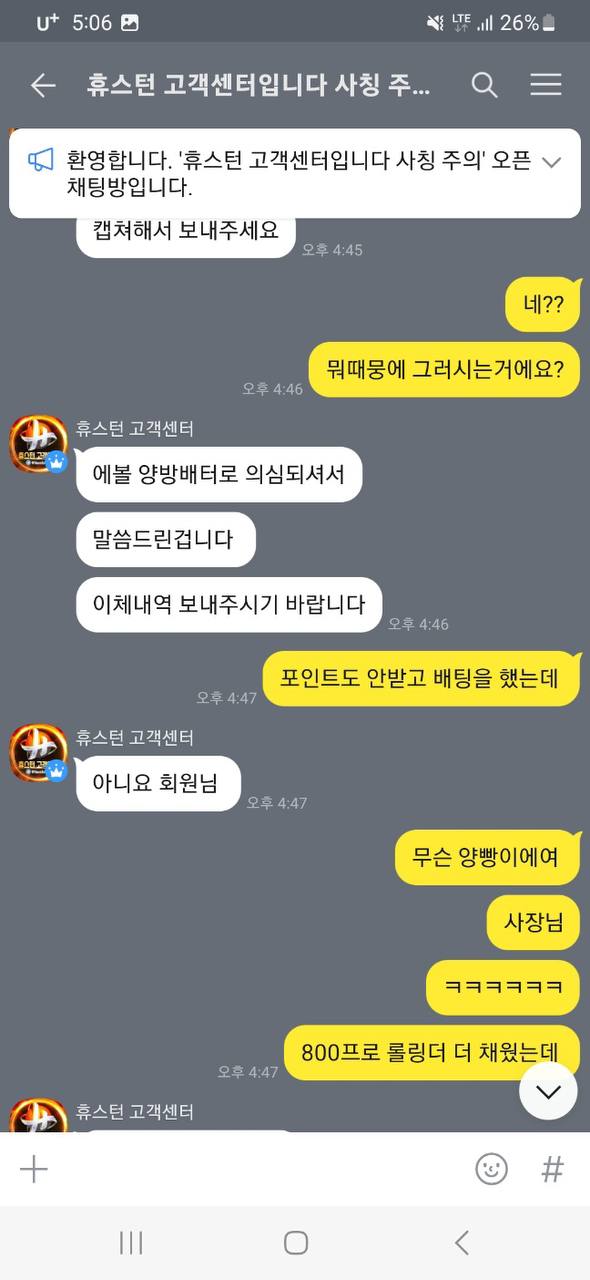
Task: Open chat search magnifier icon
Action: (x=484, y=85)
